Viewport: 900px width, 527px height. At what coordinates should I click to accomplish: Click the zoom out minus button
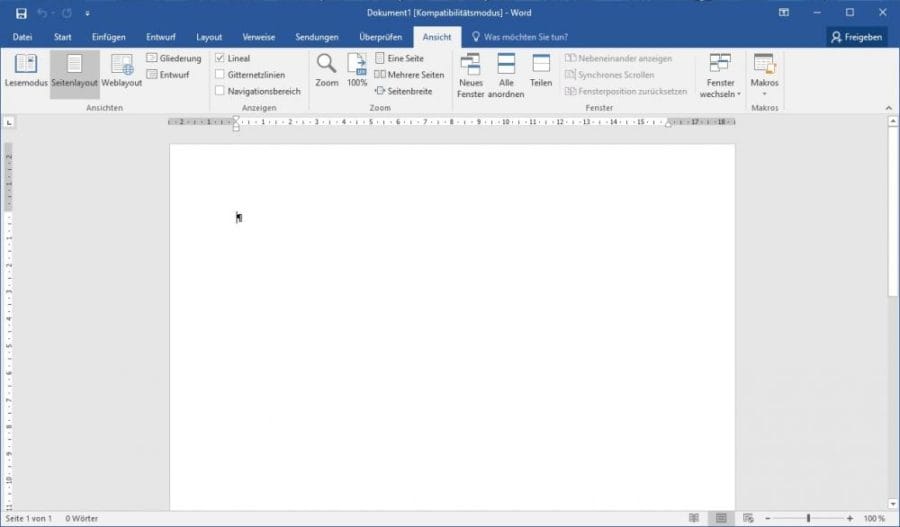tap(767, 518)
